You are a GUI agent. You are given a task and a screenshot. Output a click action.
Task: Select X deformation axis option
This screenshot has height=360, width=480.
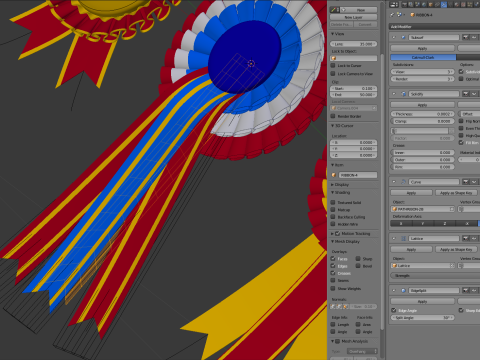point(401,224)
